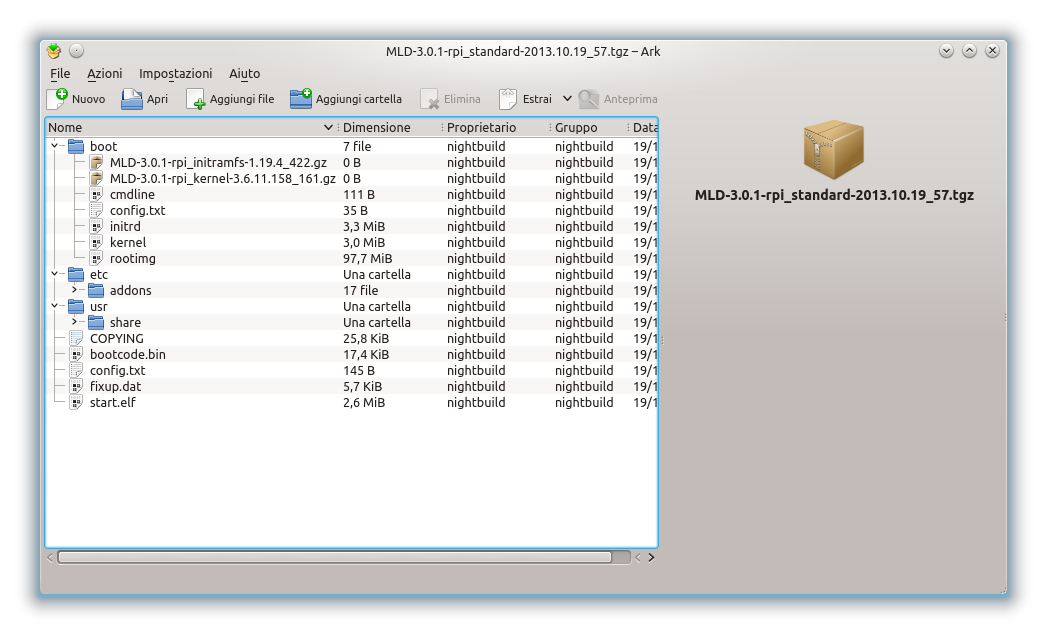Select the initramfs .gz archive icon
The height and width of the screenshot is (634, 1047).
tap(97, 162)
